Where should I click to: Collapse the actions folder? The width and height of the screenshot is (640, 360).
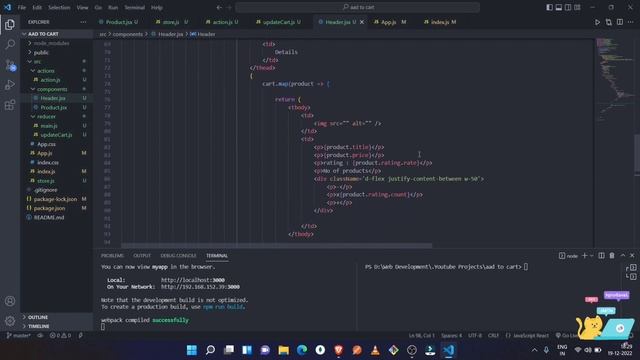pos(56,71)
